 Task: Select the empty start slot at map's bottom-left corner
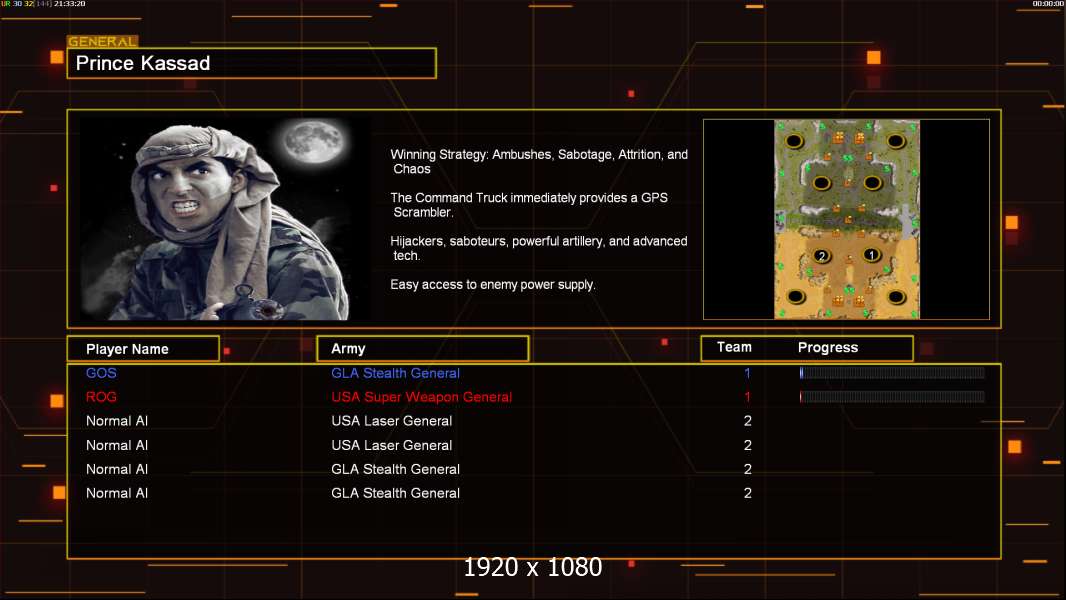tap(795, 296)
